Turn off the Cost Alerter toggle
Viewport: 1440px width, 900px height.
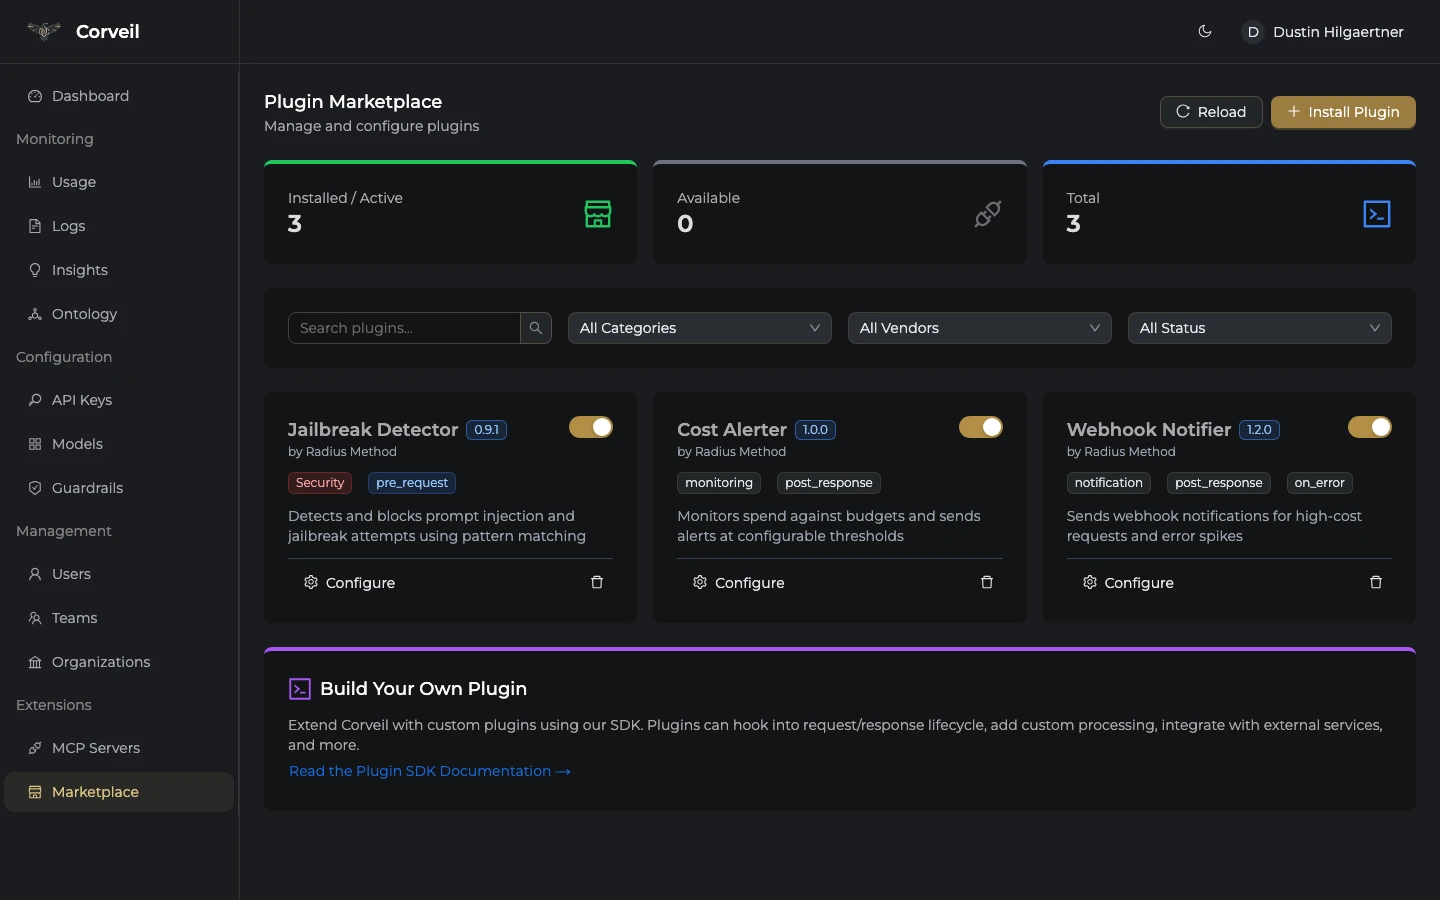click(x=980, y=428)
